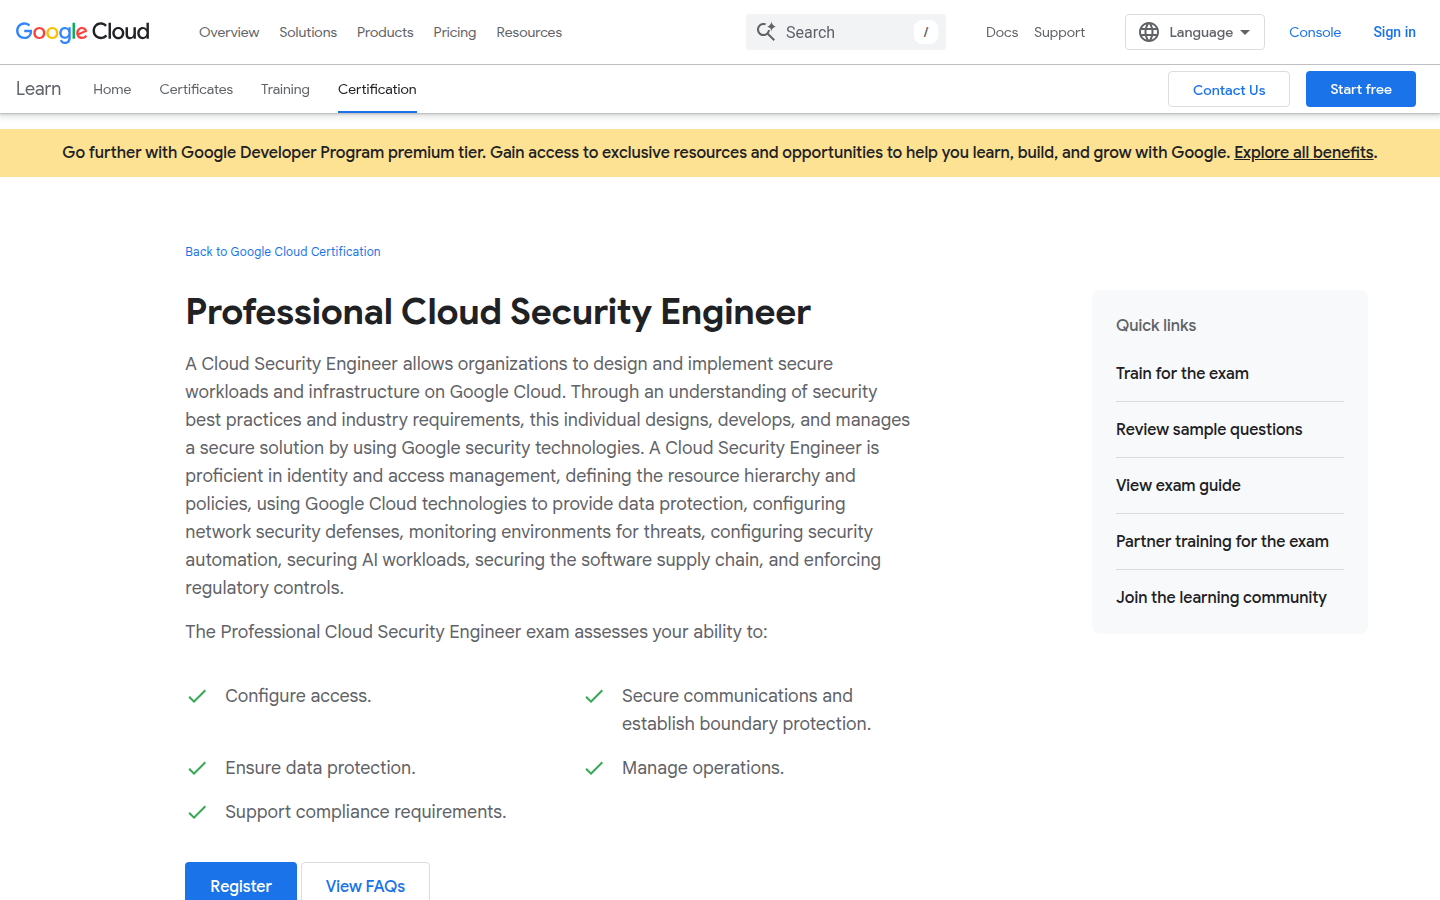Viewport: 1440px width, 900px height.
Task: Open Review sample questions quick link
Action: (1209, 429)
